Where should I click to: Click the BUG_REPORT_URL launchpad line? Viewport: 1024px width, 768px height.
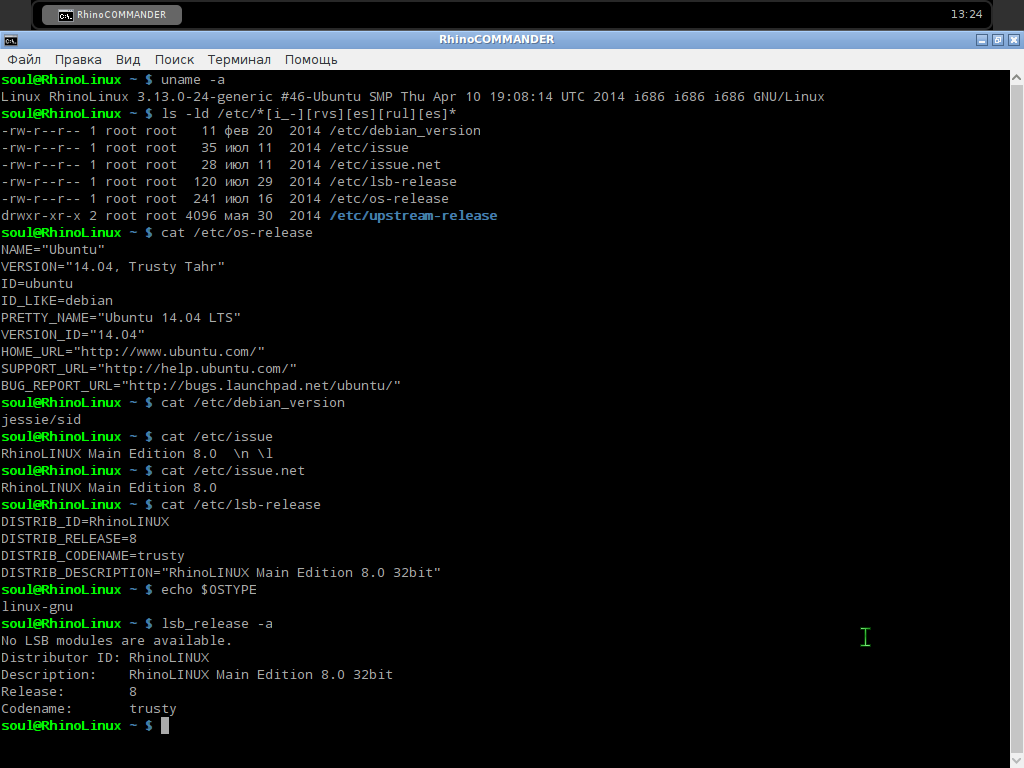pos(200,385)
